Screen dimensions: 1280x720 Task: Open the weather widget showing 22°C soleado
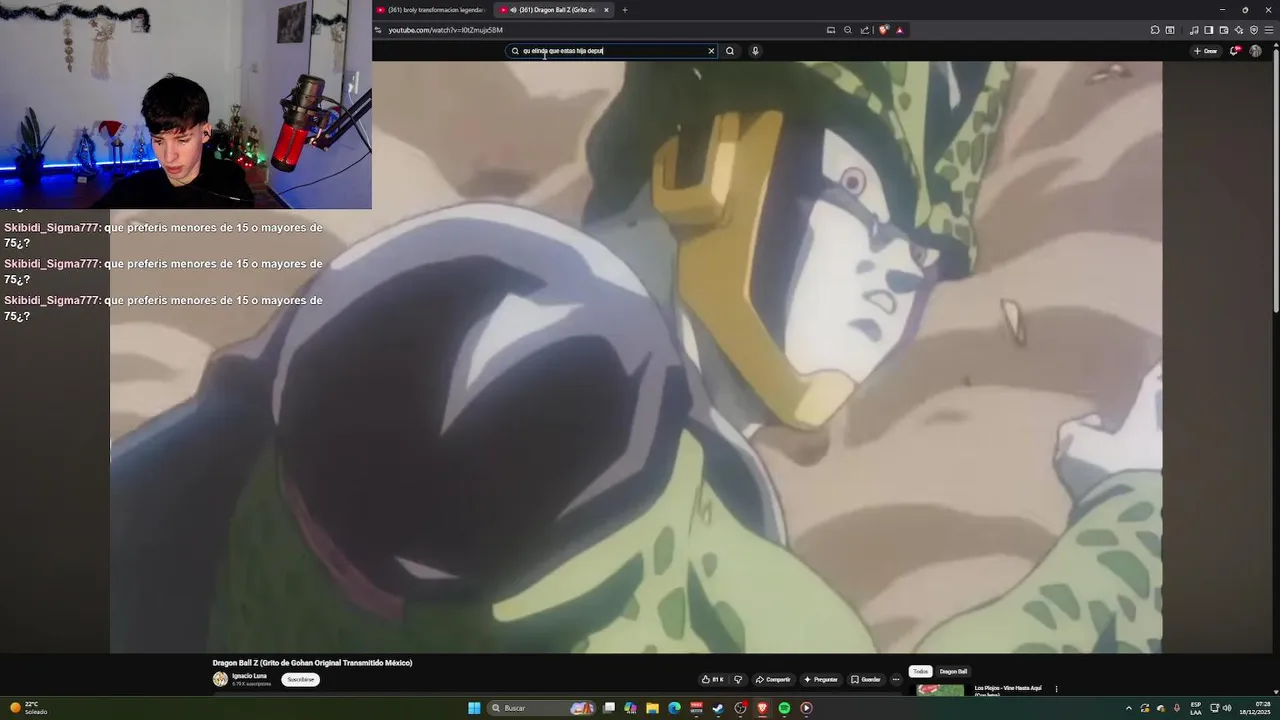coord(30,708)
